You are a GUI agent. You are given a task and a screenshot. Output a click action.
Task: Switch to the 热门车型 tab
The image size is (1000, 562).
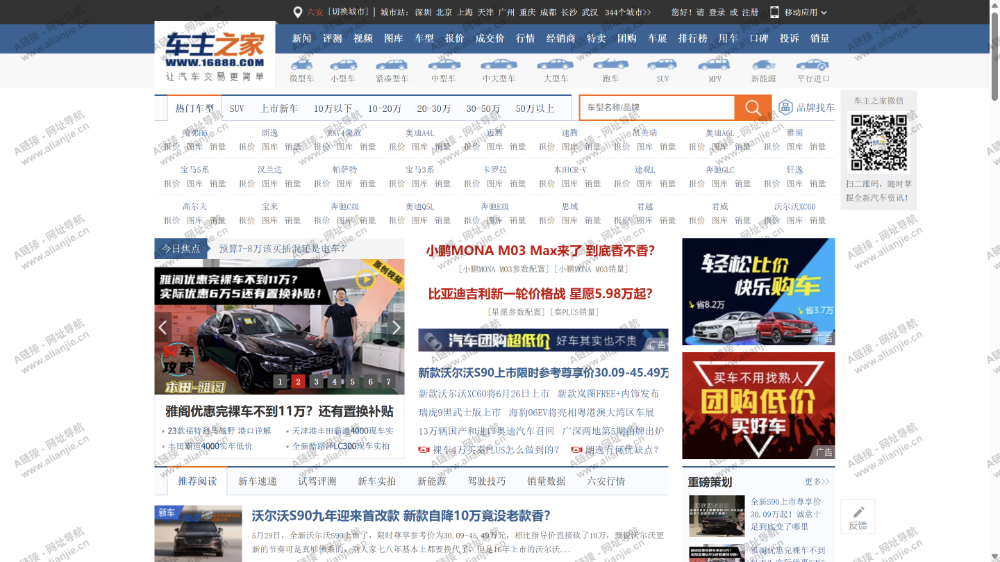tap(195, 108)
